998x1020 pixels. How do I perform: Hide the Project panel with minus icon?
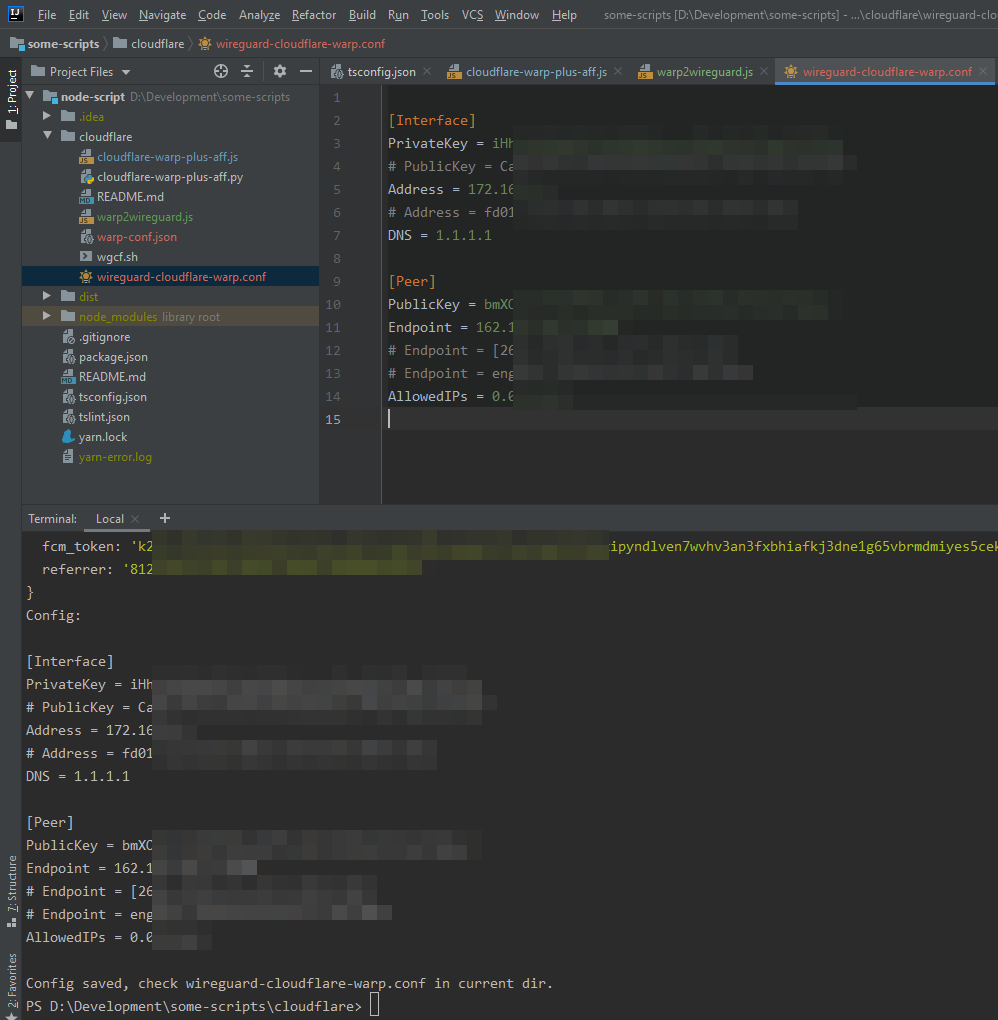(x=304, y=71)
